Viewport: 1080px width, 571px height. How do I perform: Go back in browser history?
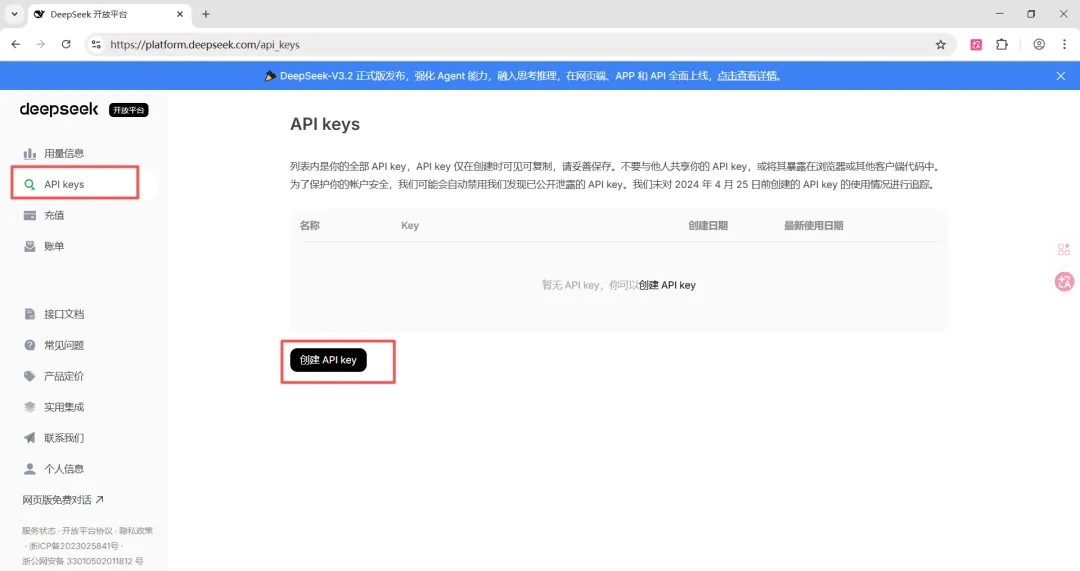click(x=15, y=44)
